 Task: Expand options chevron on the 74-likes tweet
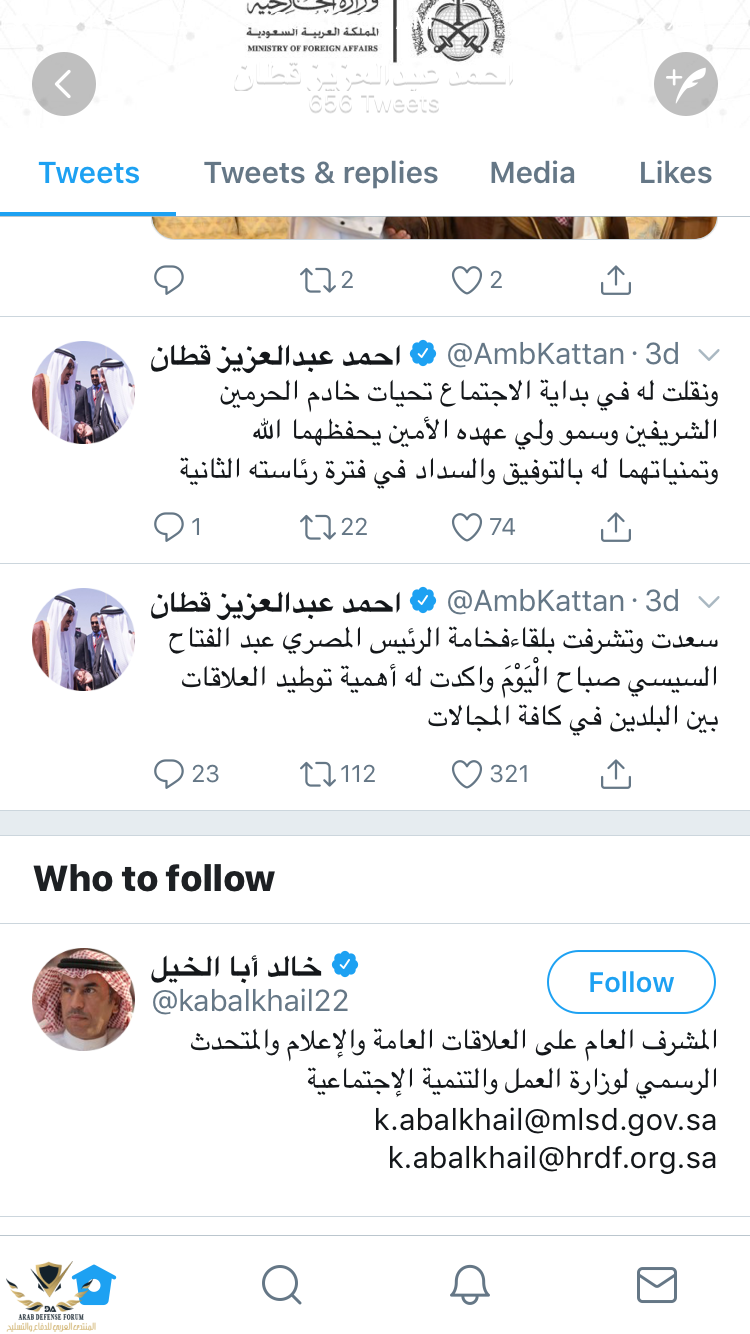pos(708,355)
